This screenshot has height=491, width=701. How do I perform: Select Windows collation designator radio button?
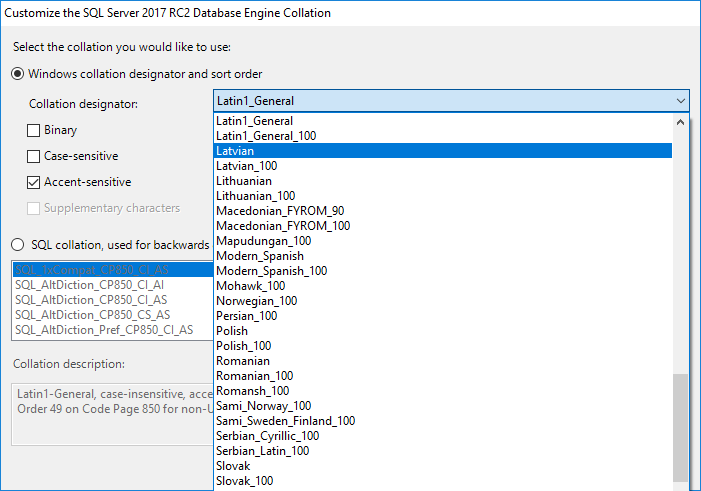tap(17, 74)
